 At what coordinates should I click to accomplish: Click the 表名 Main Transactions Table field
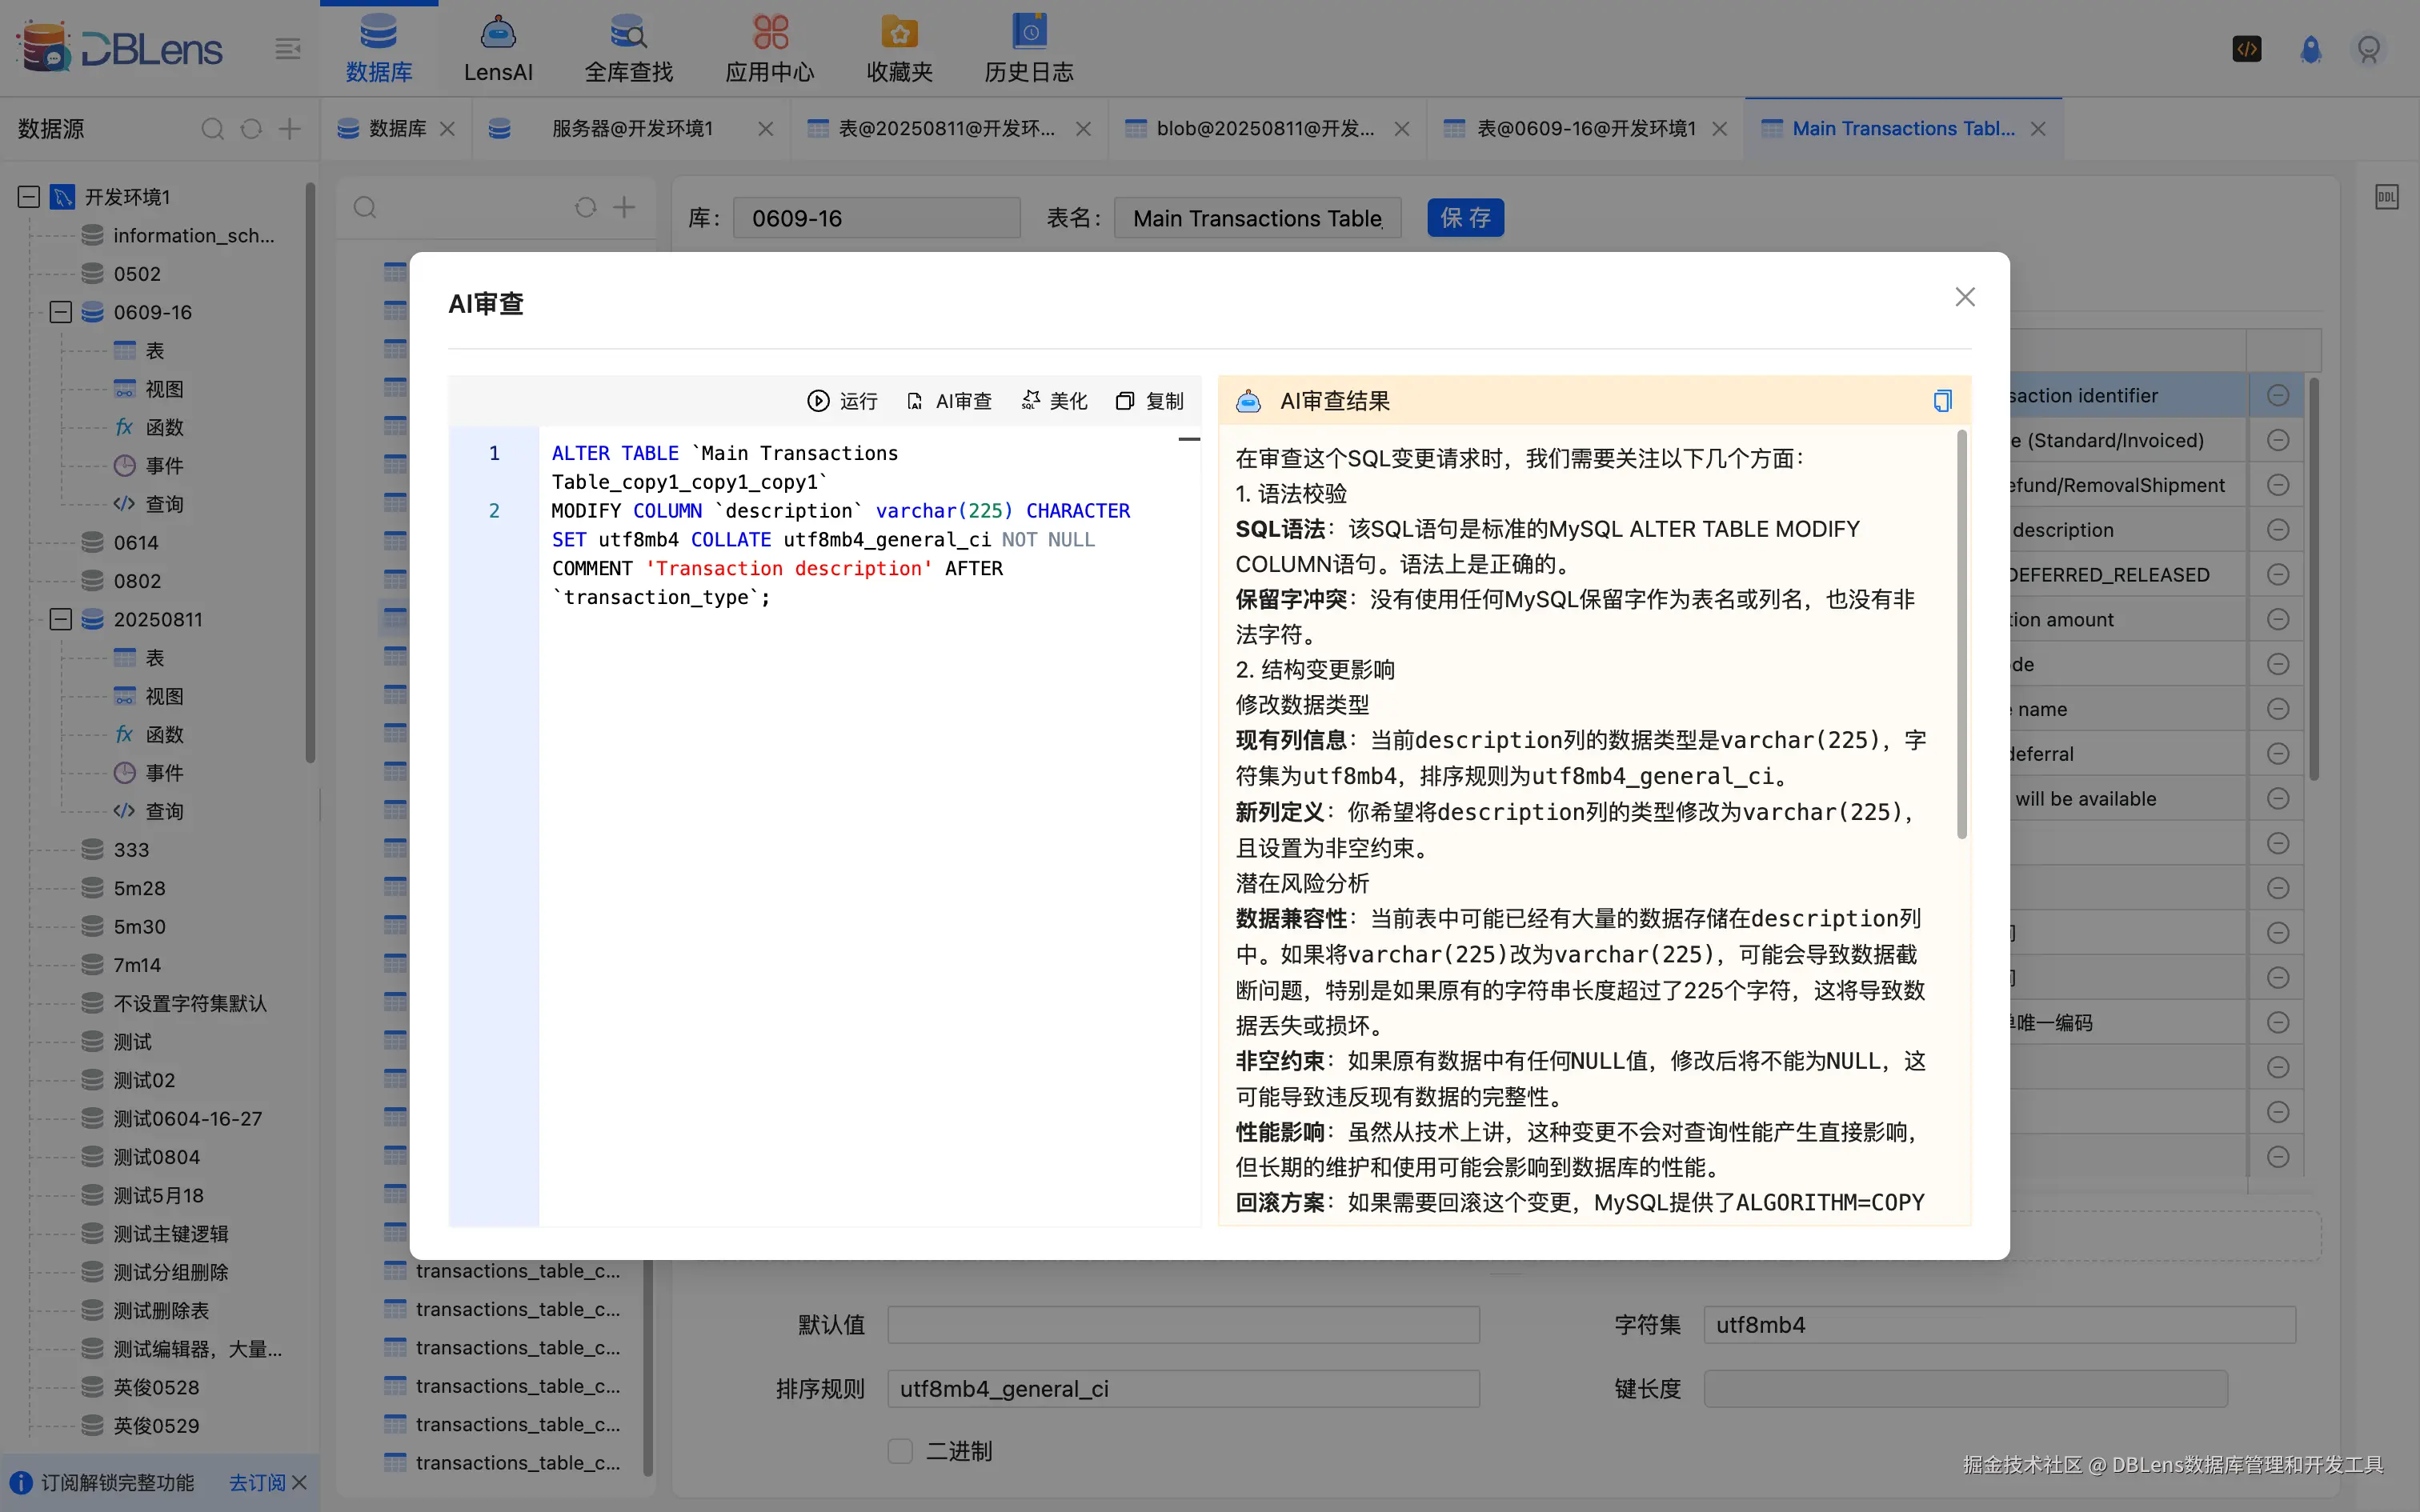[x=1257, y=218]
